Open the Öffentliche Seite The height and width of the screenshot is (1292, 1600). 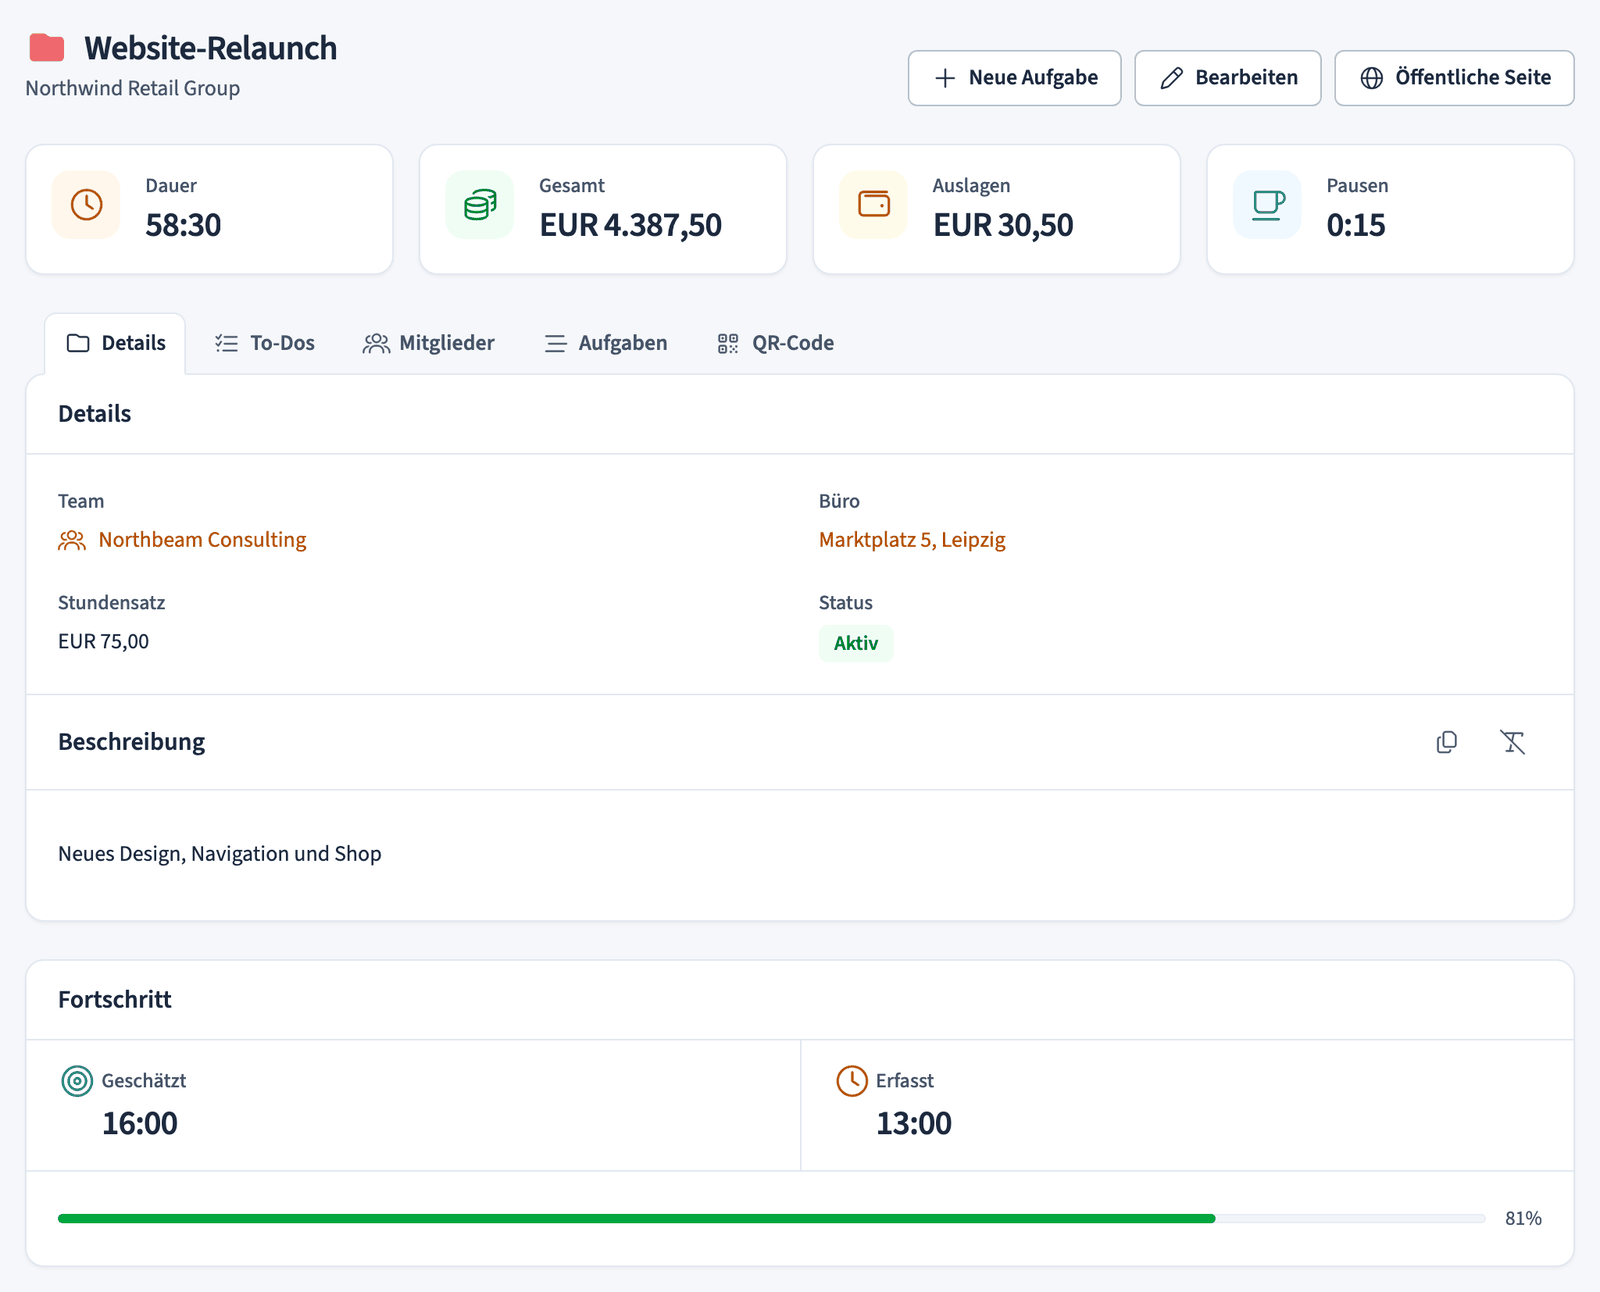(1455, 78)
